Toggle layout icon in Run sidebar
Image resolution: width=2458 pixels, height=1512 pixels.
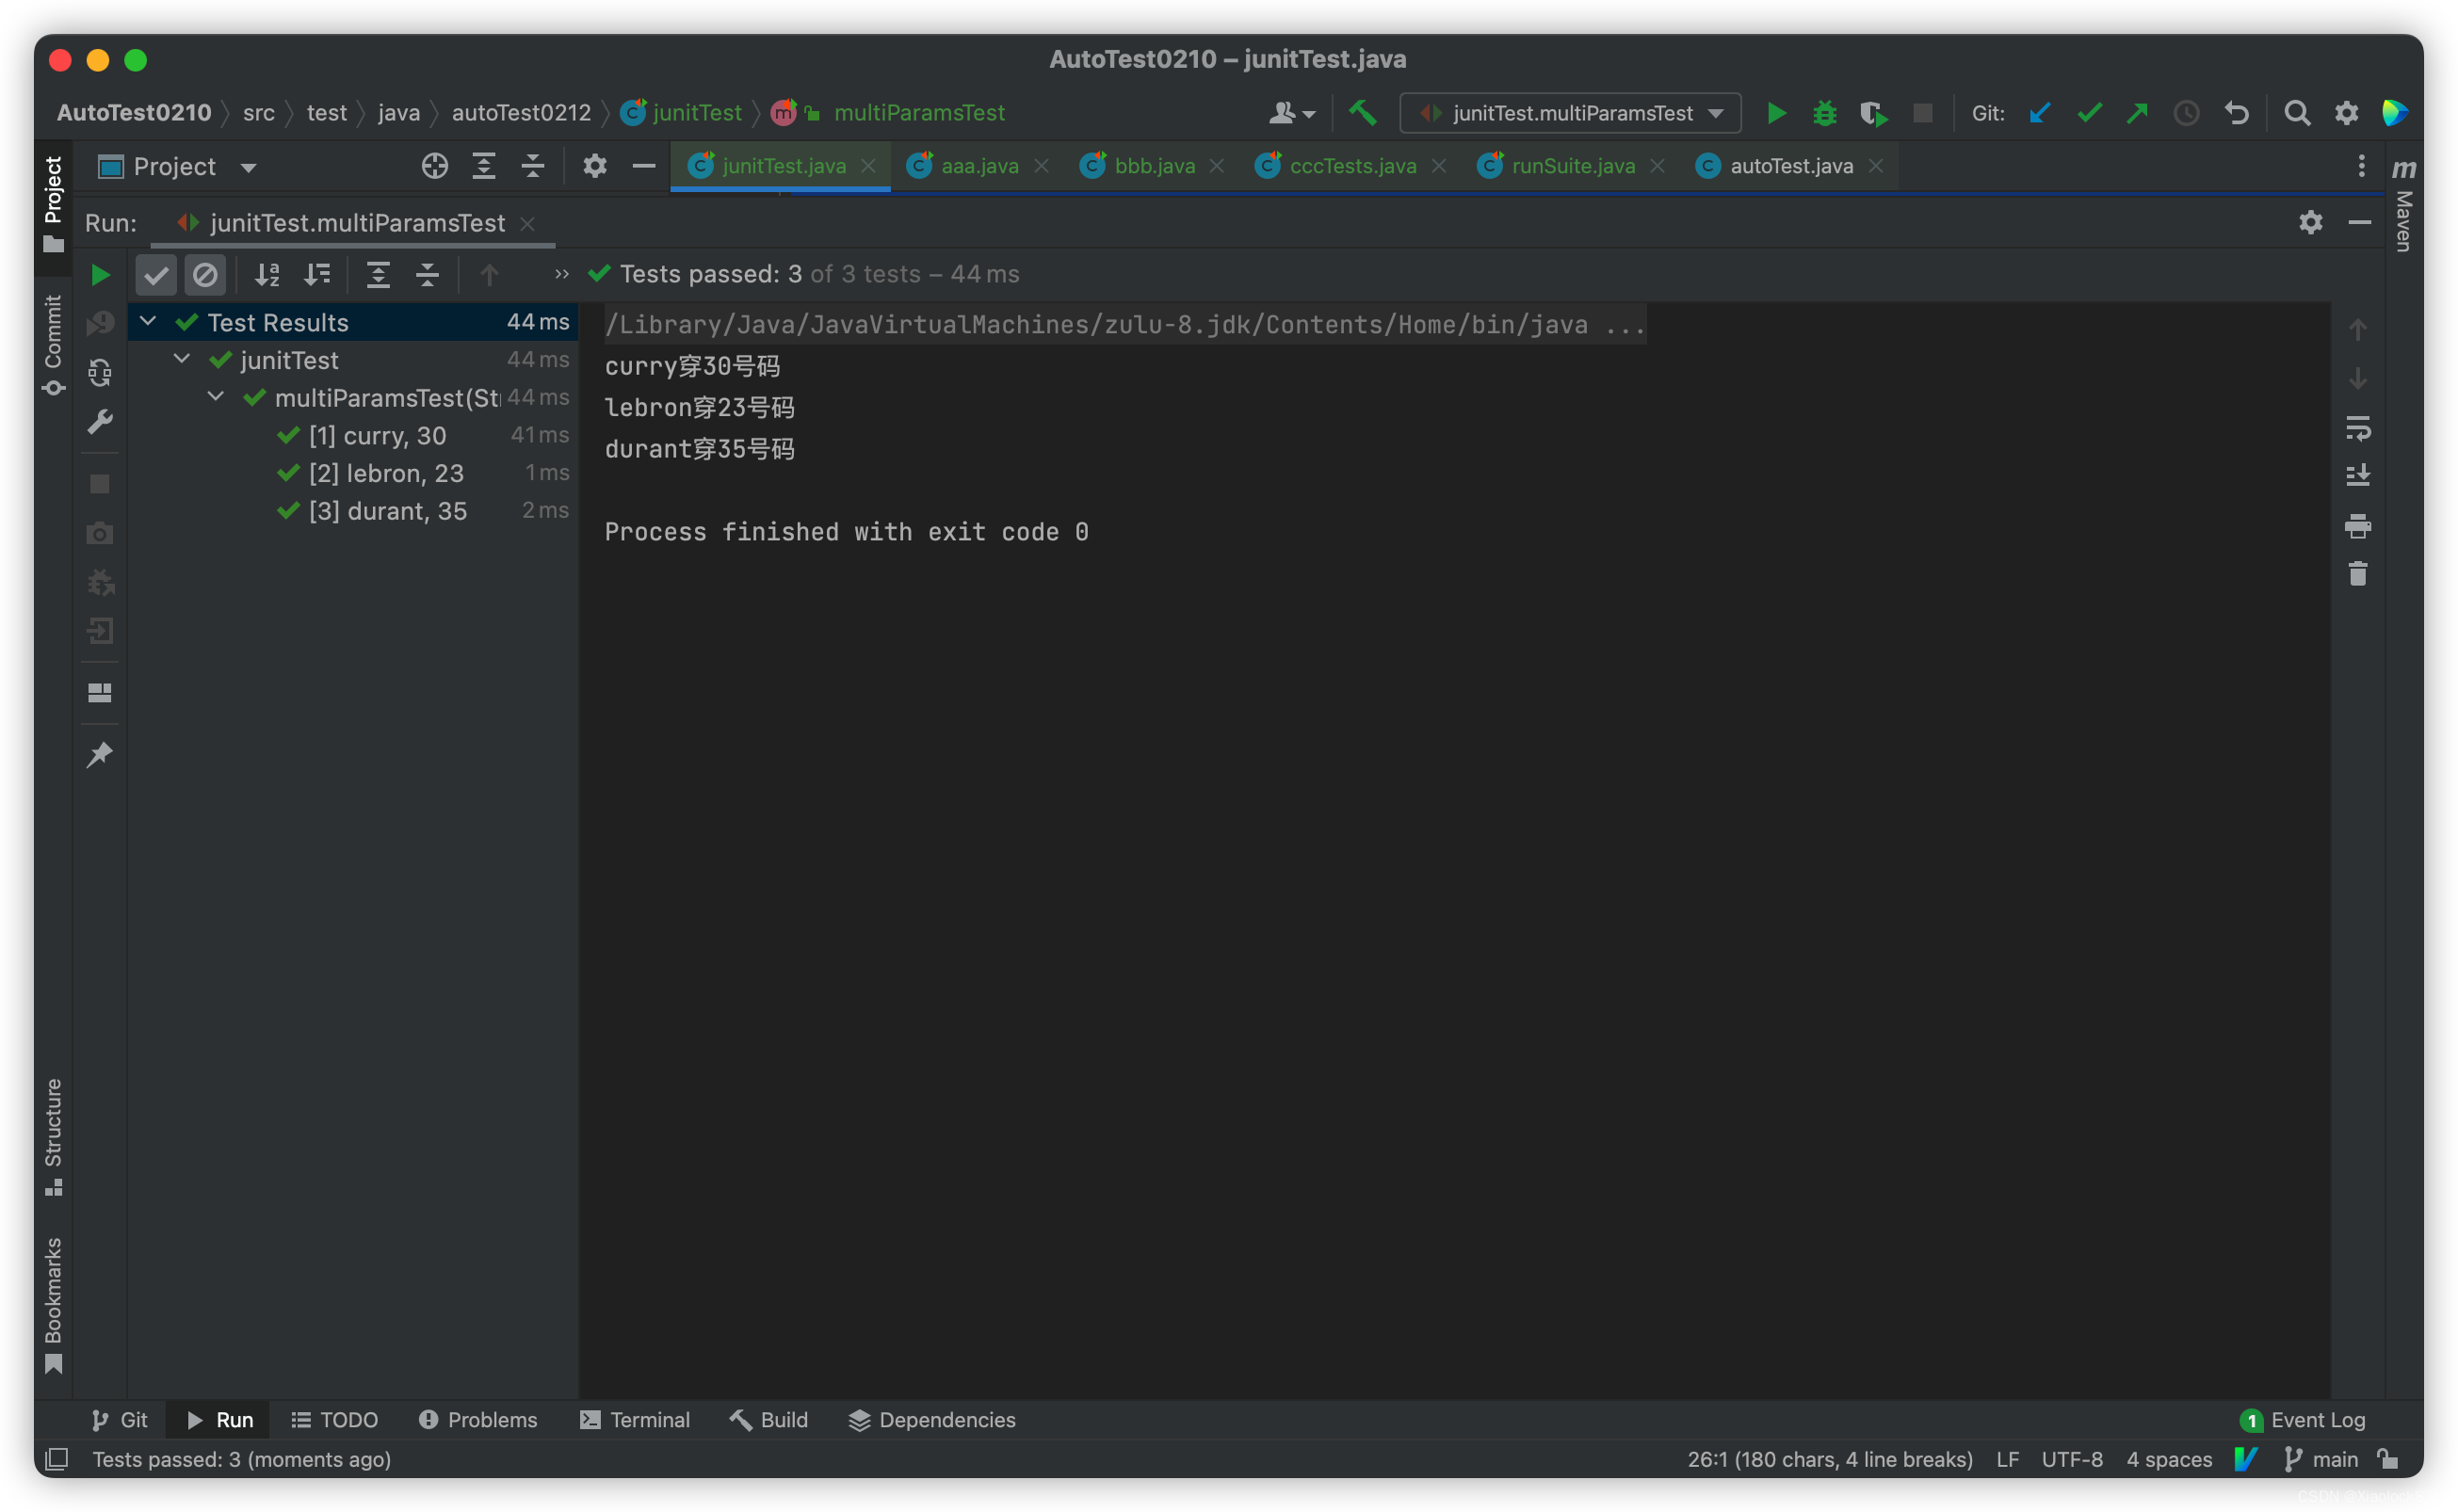[x=100, y=693]
